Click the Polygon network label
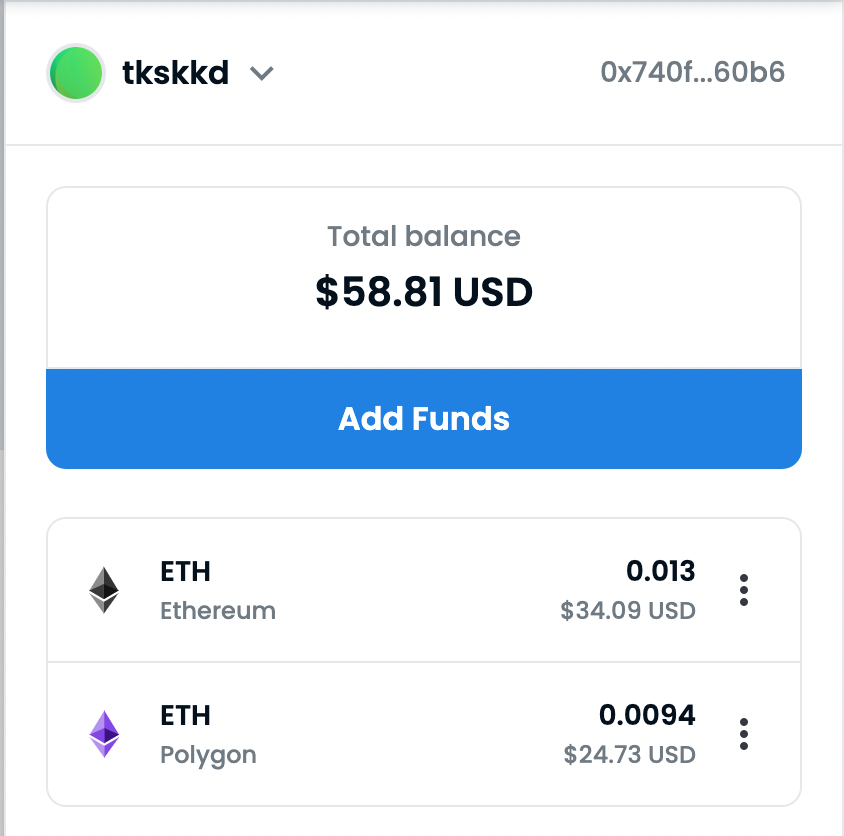The width and height of the screenshot is (844, 836). (208, 756)
